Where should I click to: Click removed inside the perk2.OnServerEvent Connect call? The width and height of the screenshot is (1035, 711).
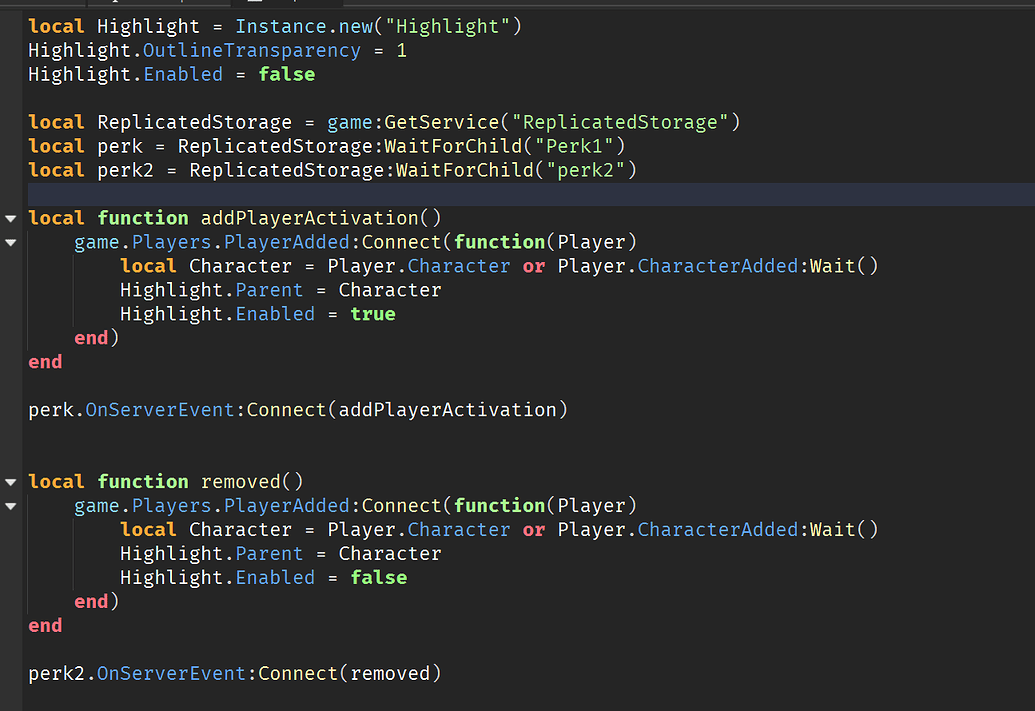(x=391, y=673)
